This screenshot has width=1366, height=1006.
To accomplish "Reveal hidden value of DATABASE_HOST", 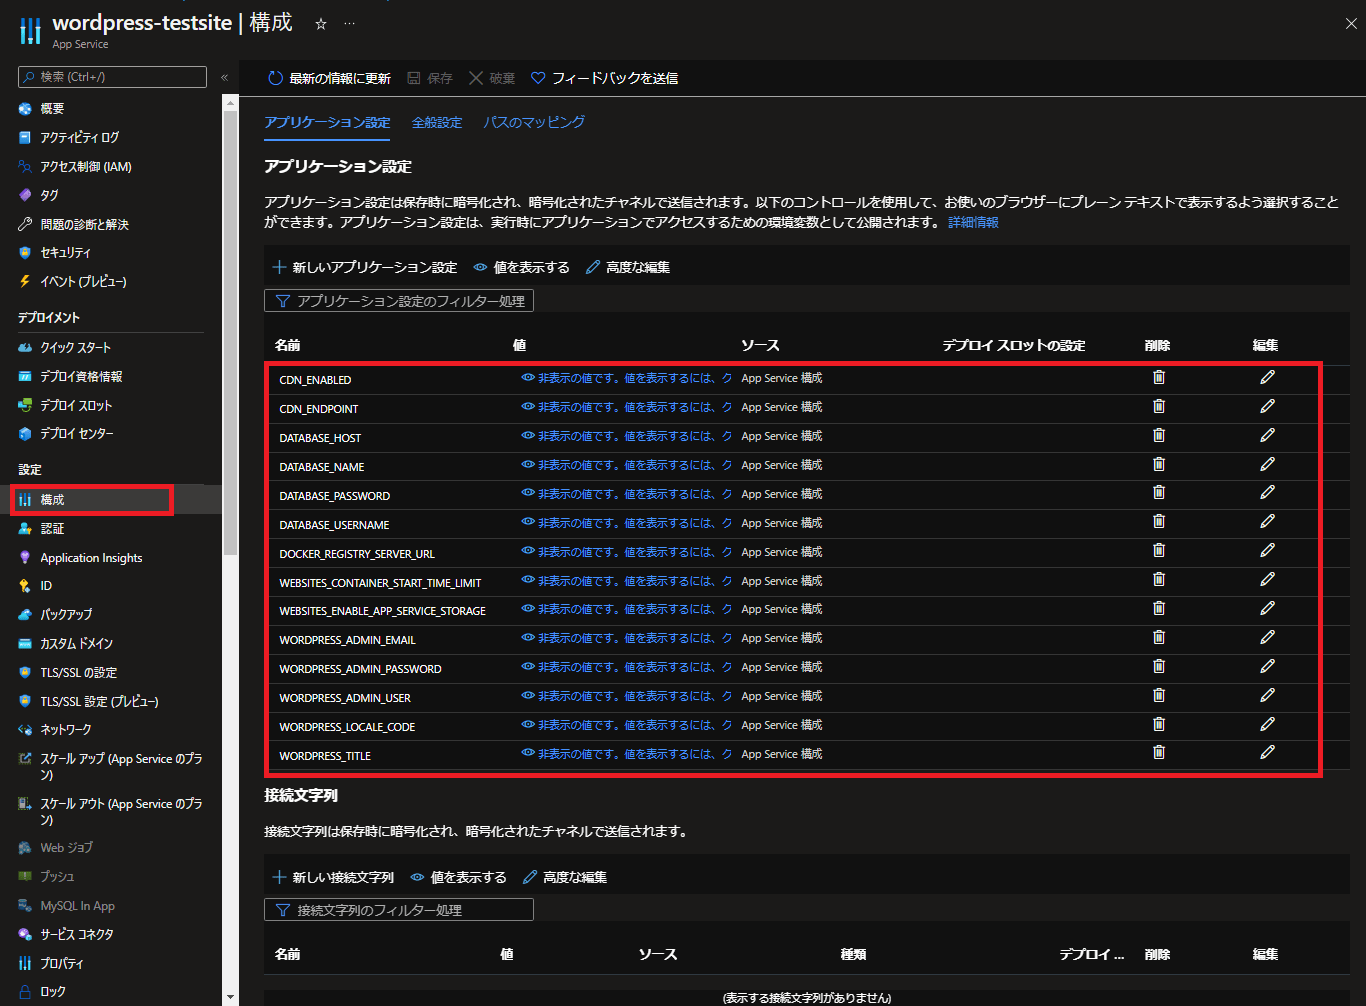I will coord(627,437).
